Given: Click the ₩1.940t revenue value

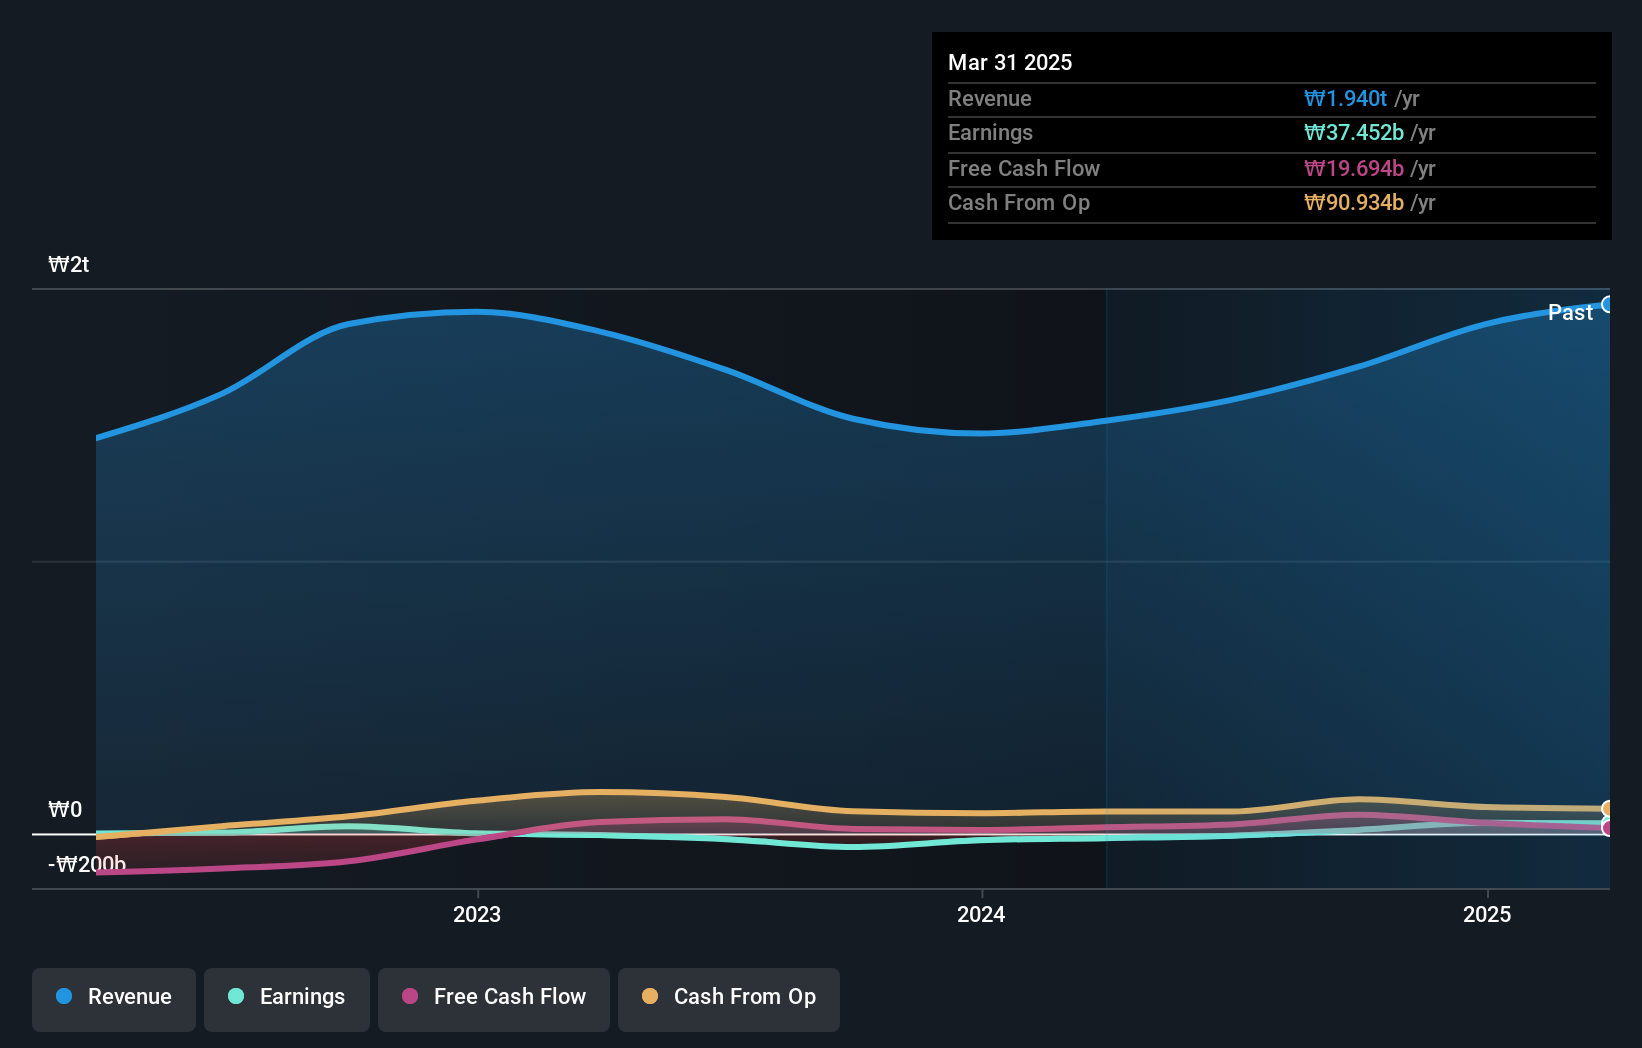Looking at the screenshot, I should pos(1345,98).
